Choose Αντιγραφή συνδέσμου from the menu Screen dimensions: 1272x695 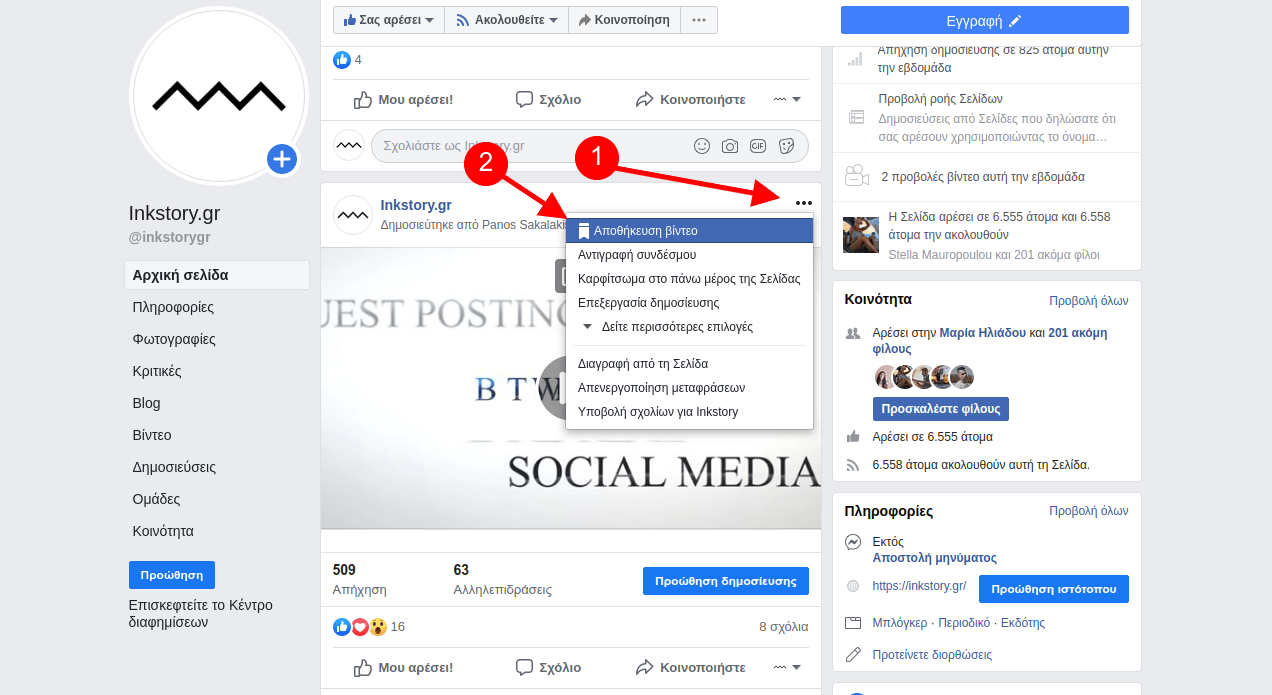(x=637, y=255)
